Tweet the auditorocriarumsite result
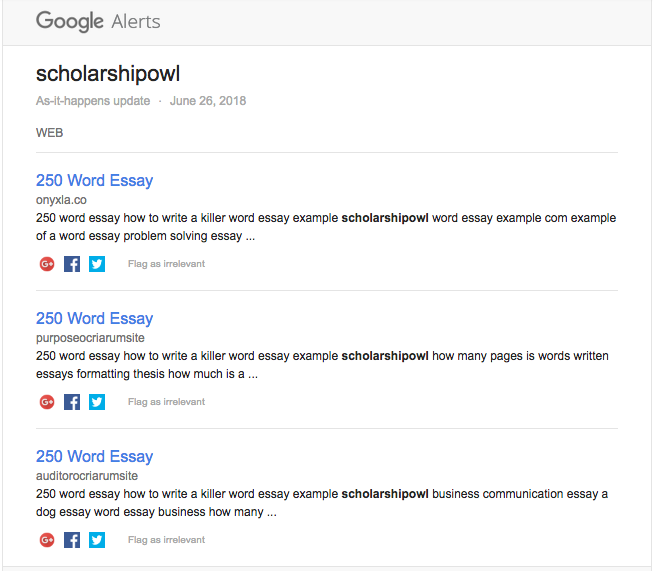The height and width of the screenshot is (571, 653). click(x=97, y=540)
